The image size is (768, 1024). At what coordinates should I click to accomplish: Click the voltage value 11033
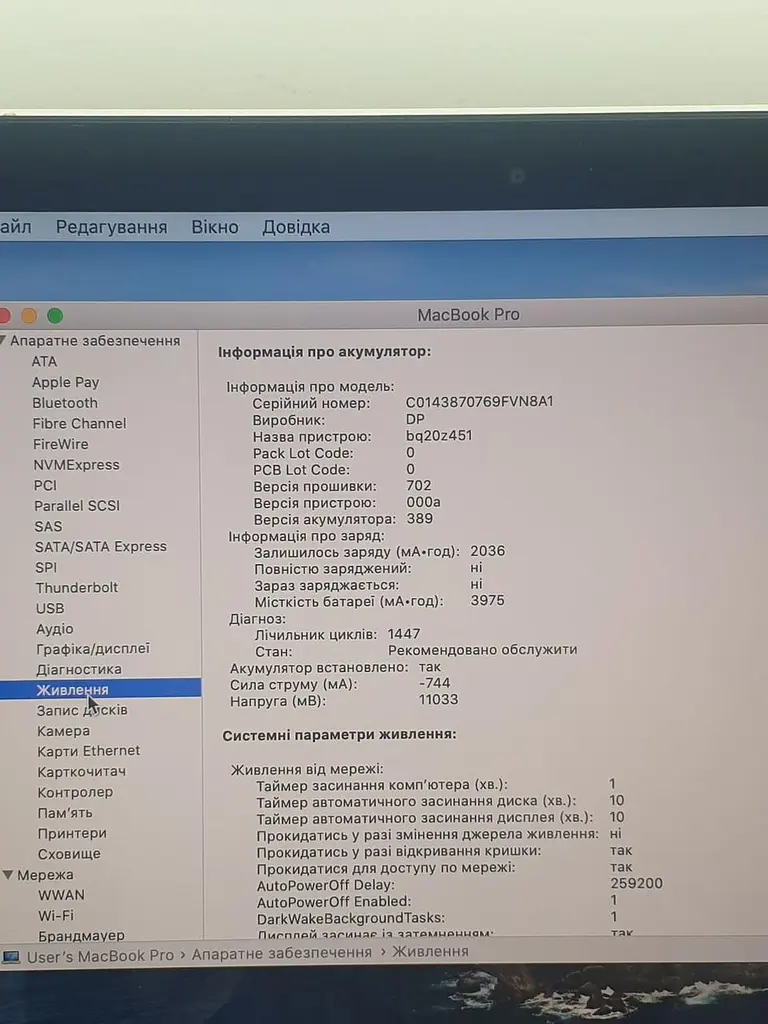(x=438, y=699)
